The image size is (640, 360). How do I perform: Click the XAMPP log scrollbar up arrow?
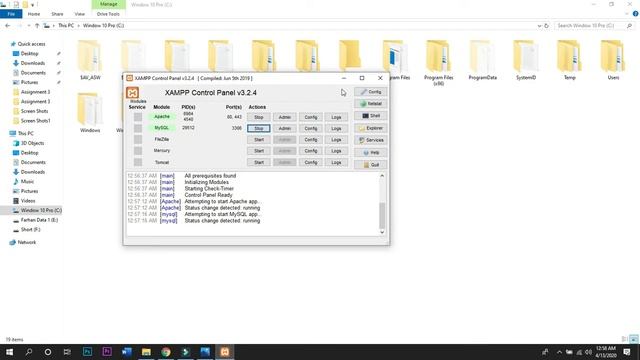point(382,176)
